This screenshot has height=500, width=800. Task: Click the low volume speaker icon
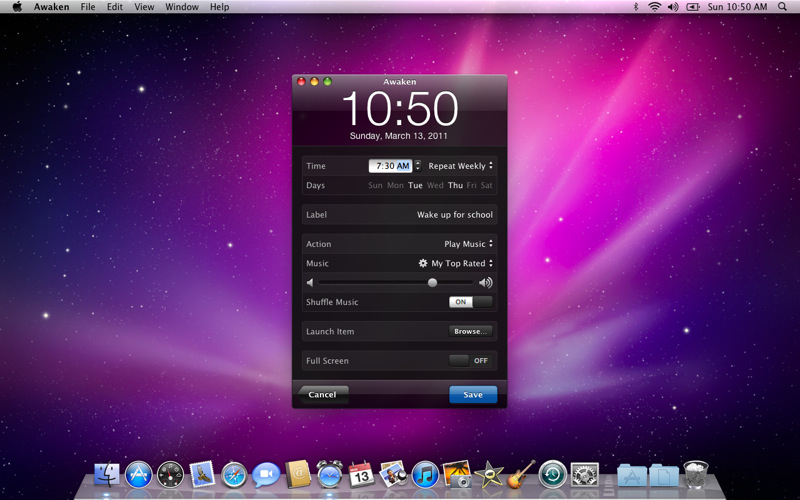pos(310,283)
